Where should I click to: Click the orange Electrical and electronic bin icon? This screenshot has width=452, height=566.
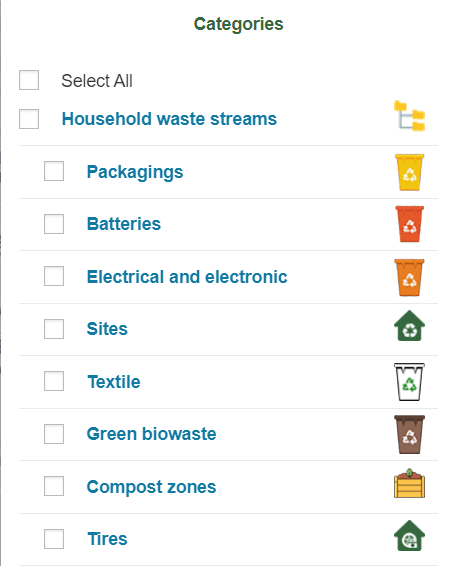point(409,277)
